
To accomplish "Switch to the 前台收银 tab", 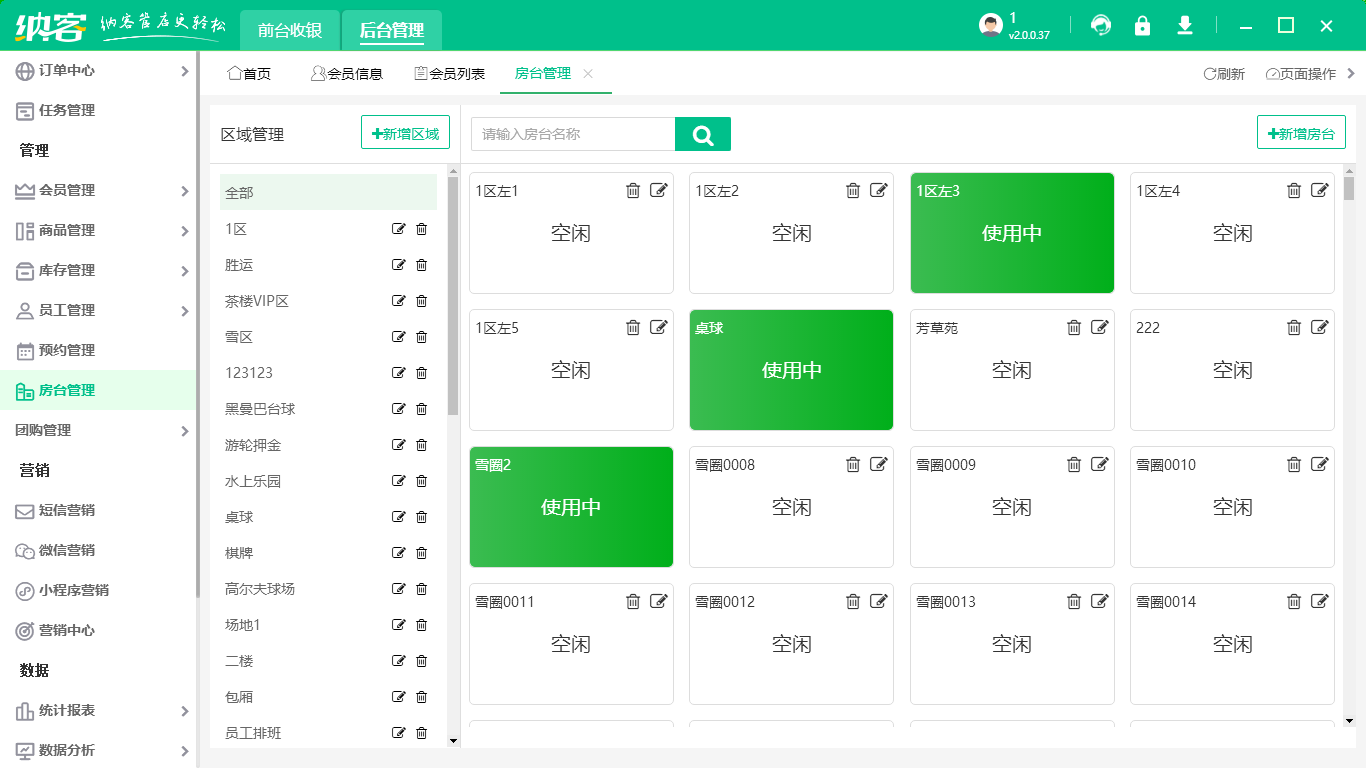I will [290, 31].
